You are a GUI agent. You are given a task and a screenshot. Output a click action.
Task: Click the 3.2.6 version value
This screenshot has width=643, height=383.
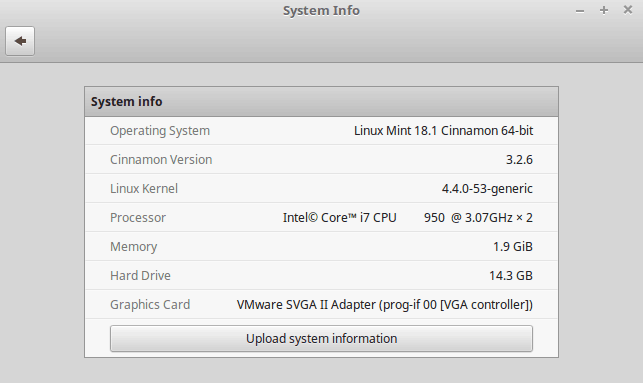pyautogui.click(x=519, y=160)
